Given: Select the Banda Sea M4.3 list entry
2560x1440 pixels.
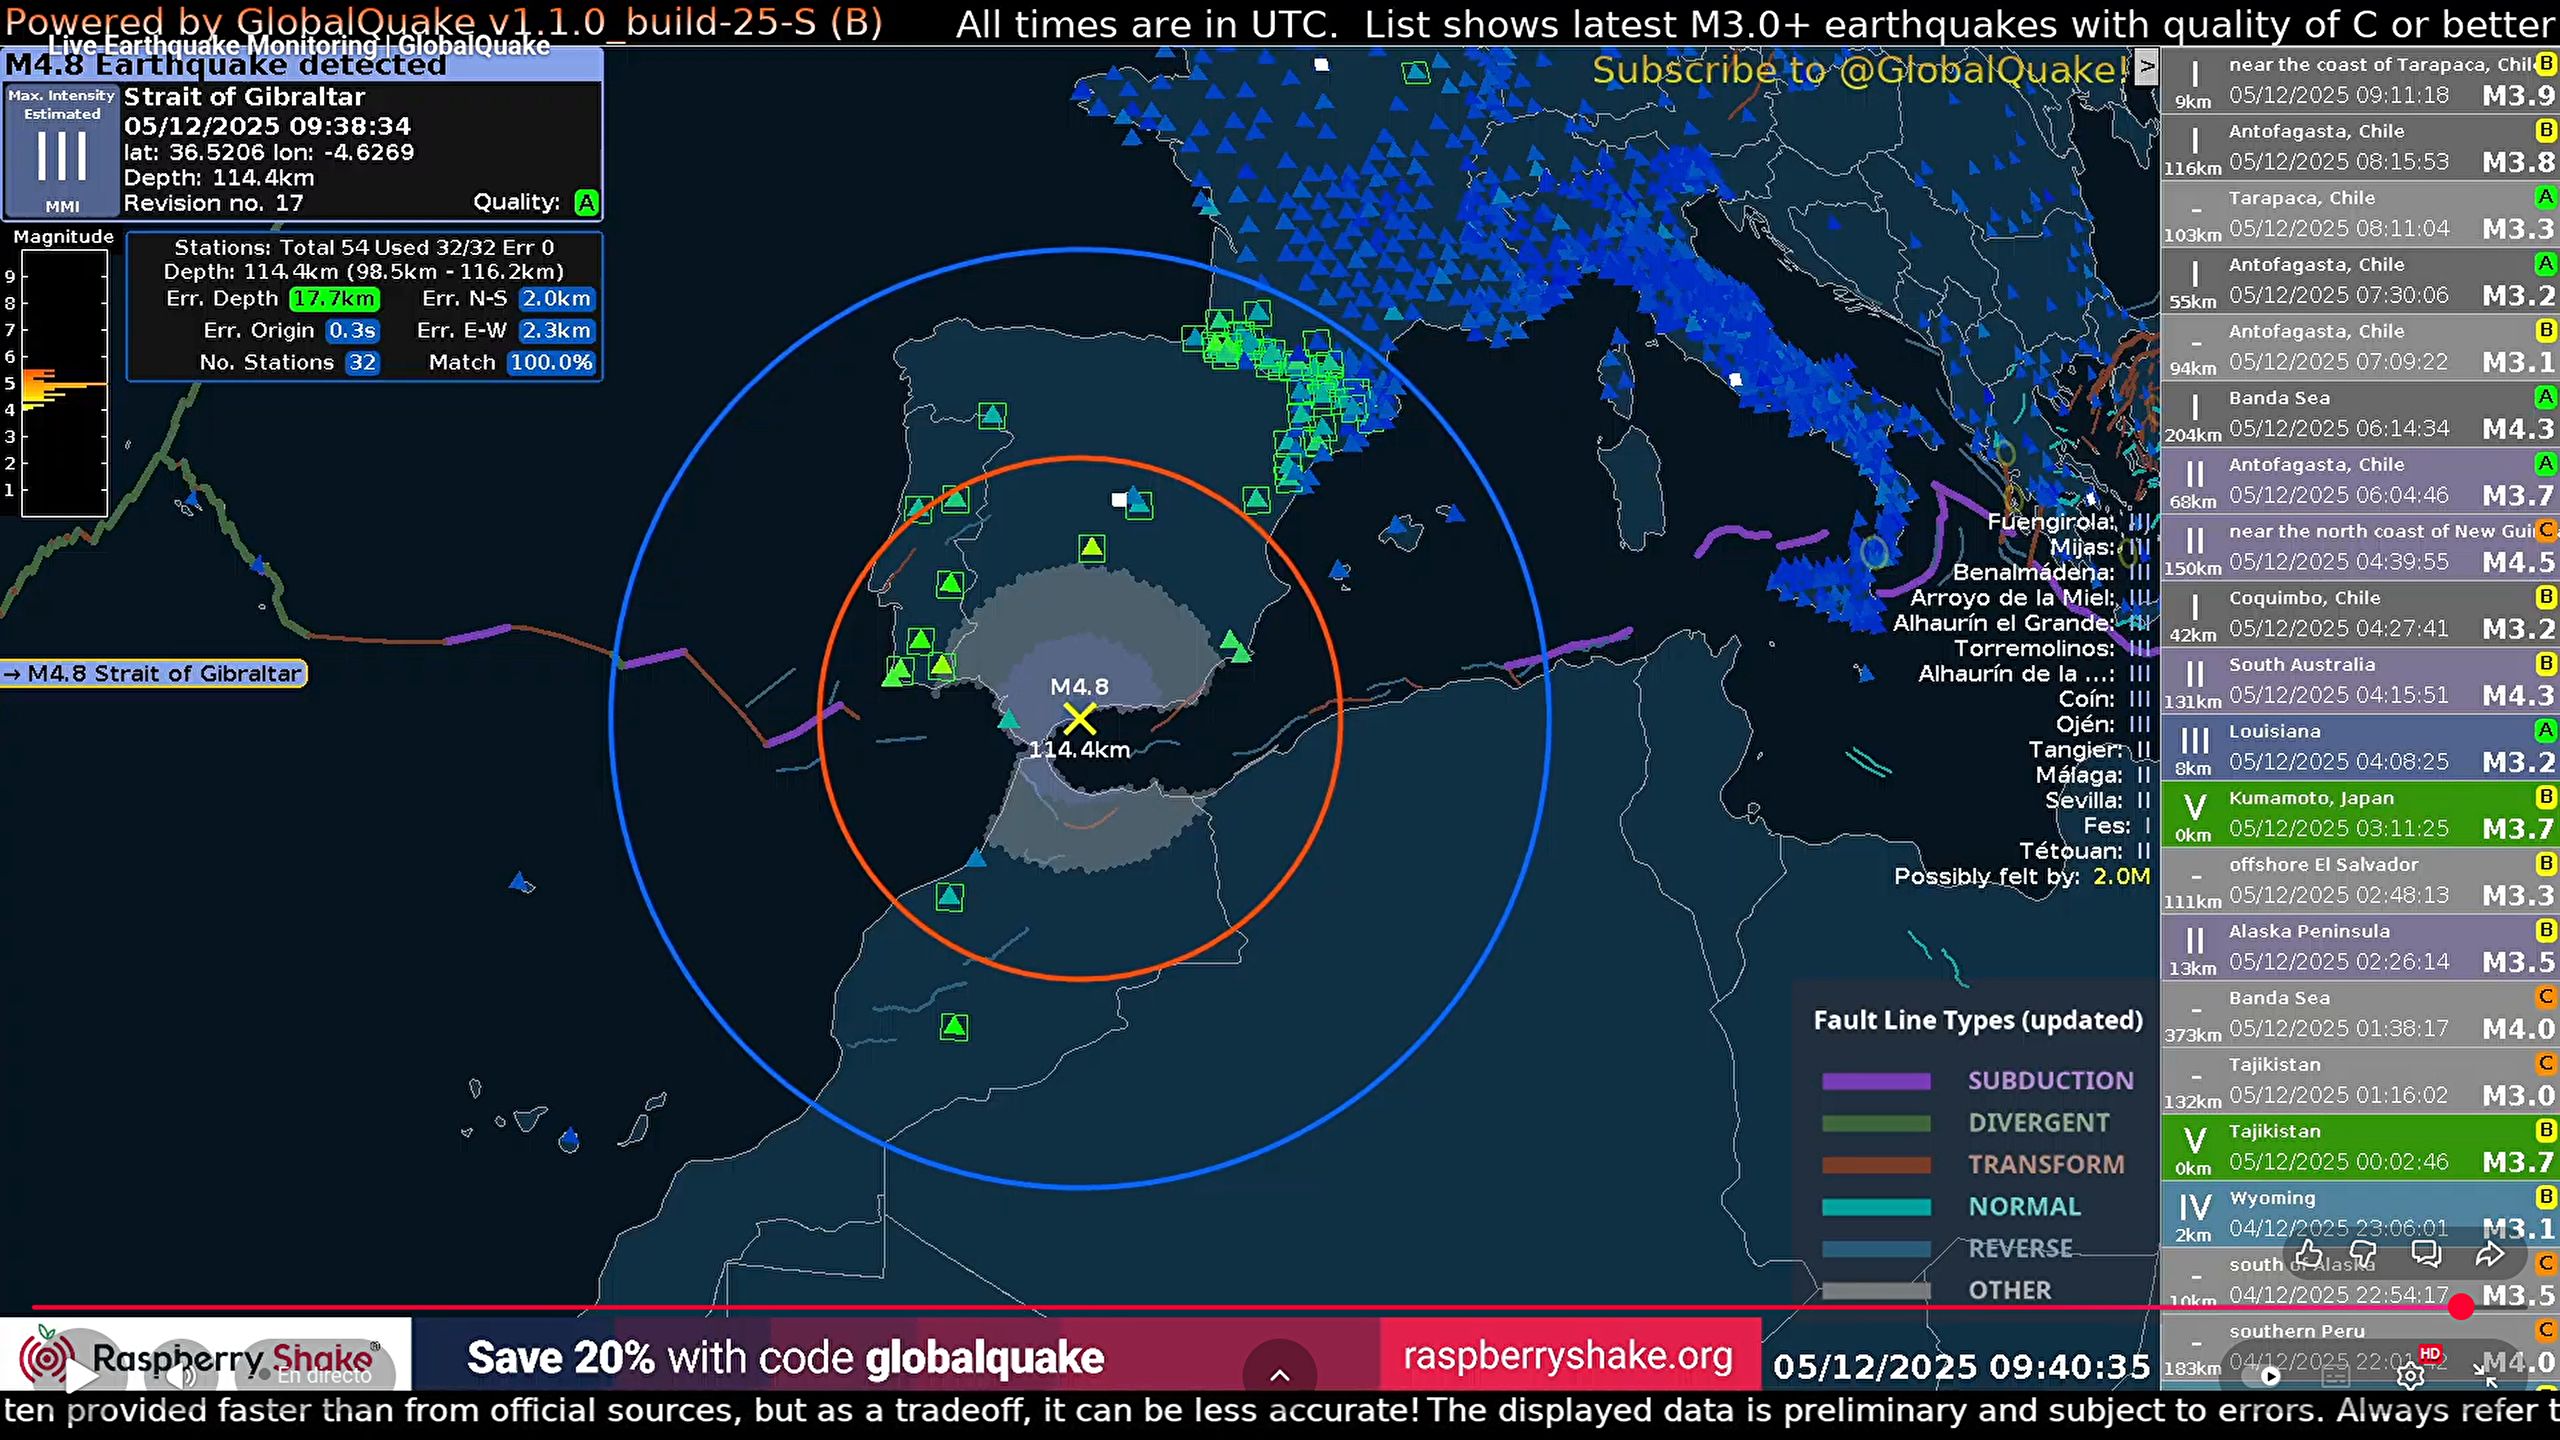Looking at the screenshot, I should (x=2360, y=413).
